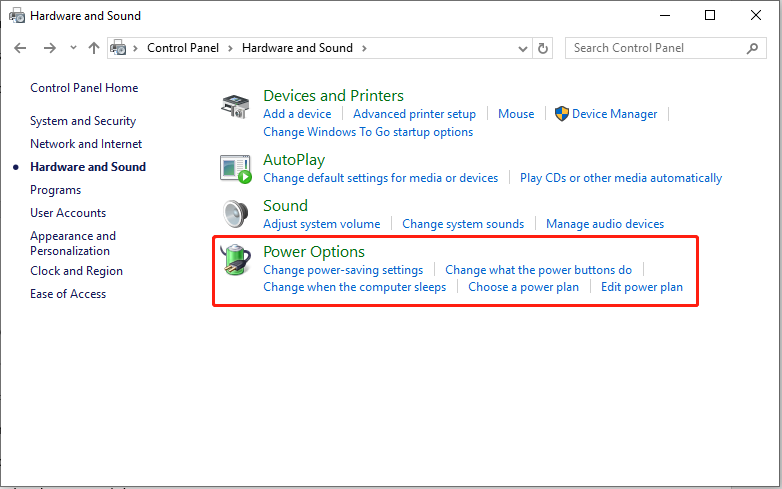Open Appearance and Personalization
782x489 pixels.
(73, 243)
